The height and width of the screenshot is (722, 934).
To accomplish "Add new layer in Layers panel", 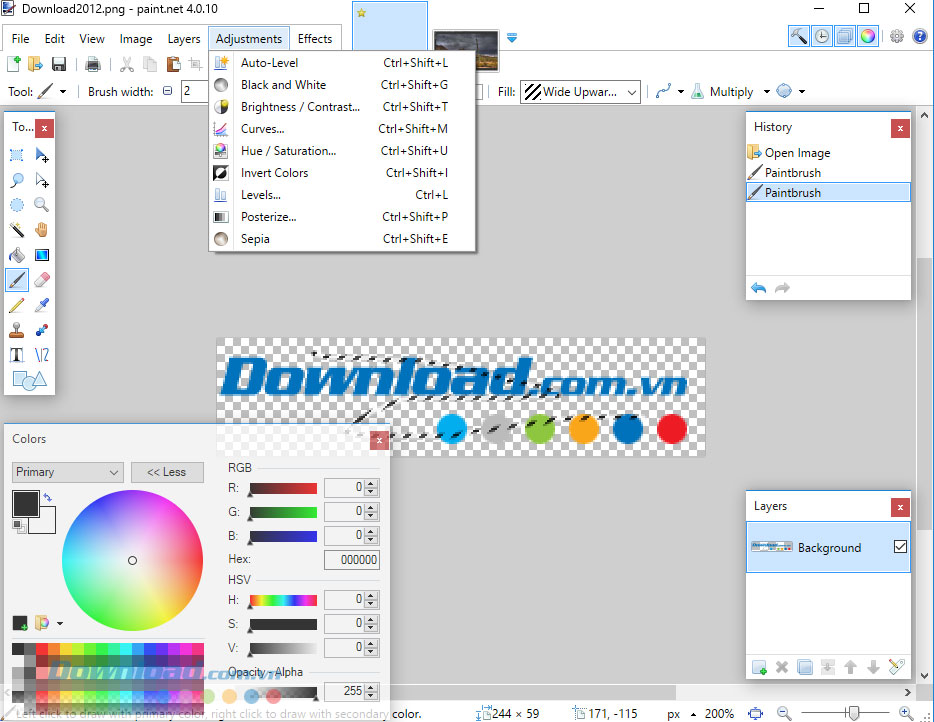I will click(759, 667).
